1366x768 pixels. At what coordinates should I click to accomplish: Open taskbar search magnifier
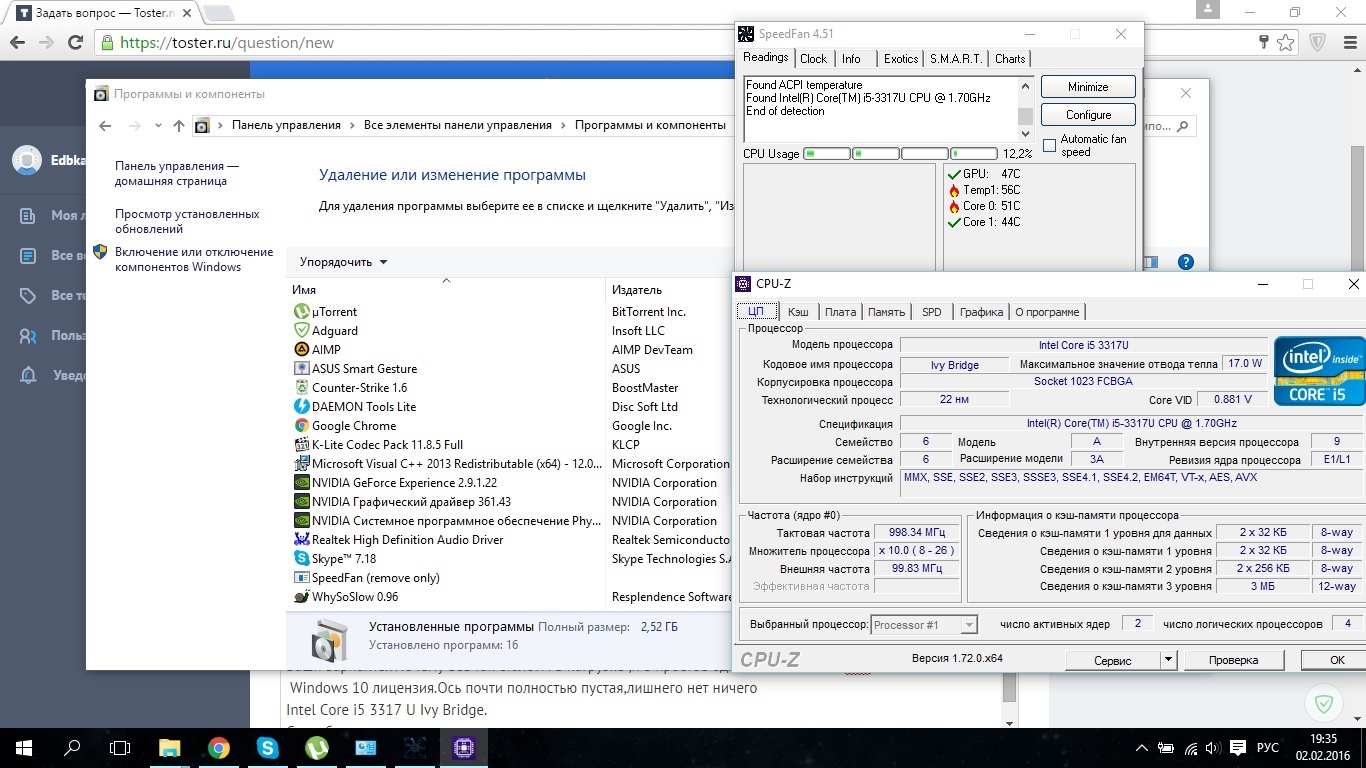coord(72,748)
